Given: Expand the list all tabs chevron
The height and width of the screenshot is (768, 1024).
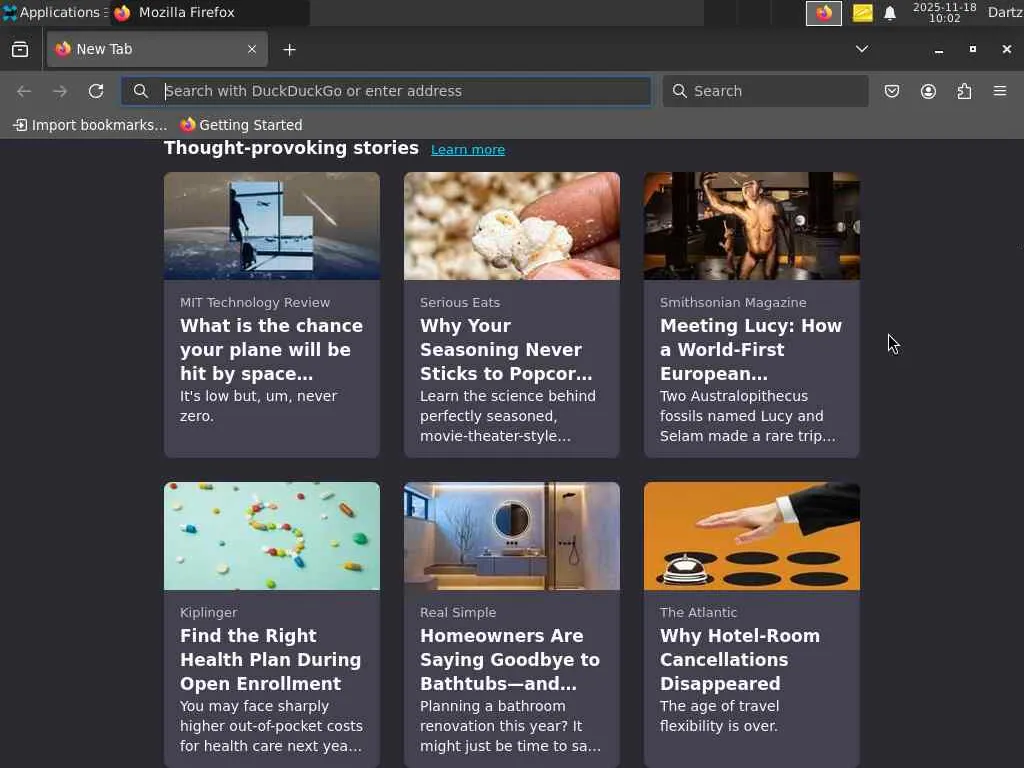Looking at the screenshot, I should (x=862, y=49).
